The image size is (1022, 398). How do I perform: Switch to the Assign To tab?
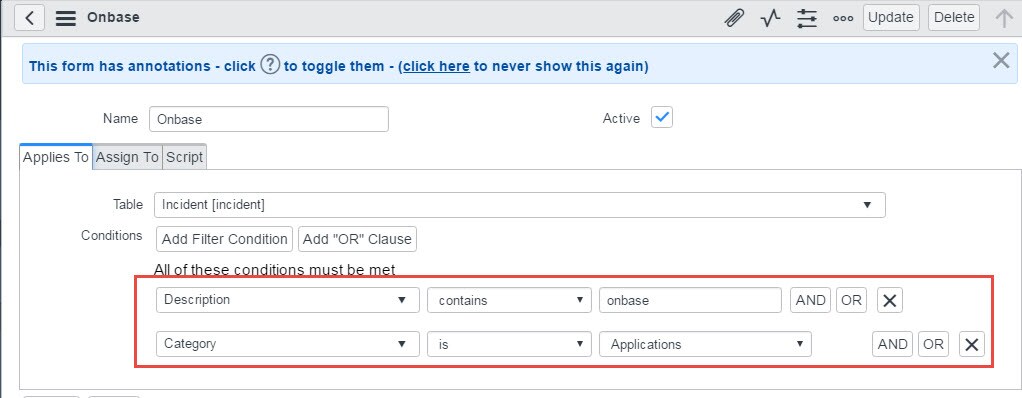pyautogui.click(x=127, y=157)
